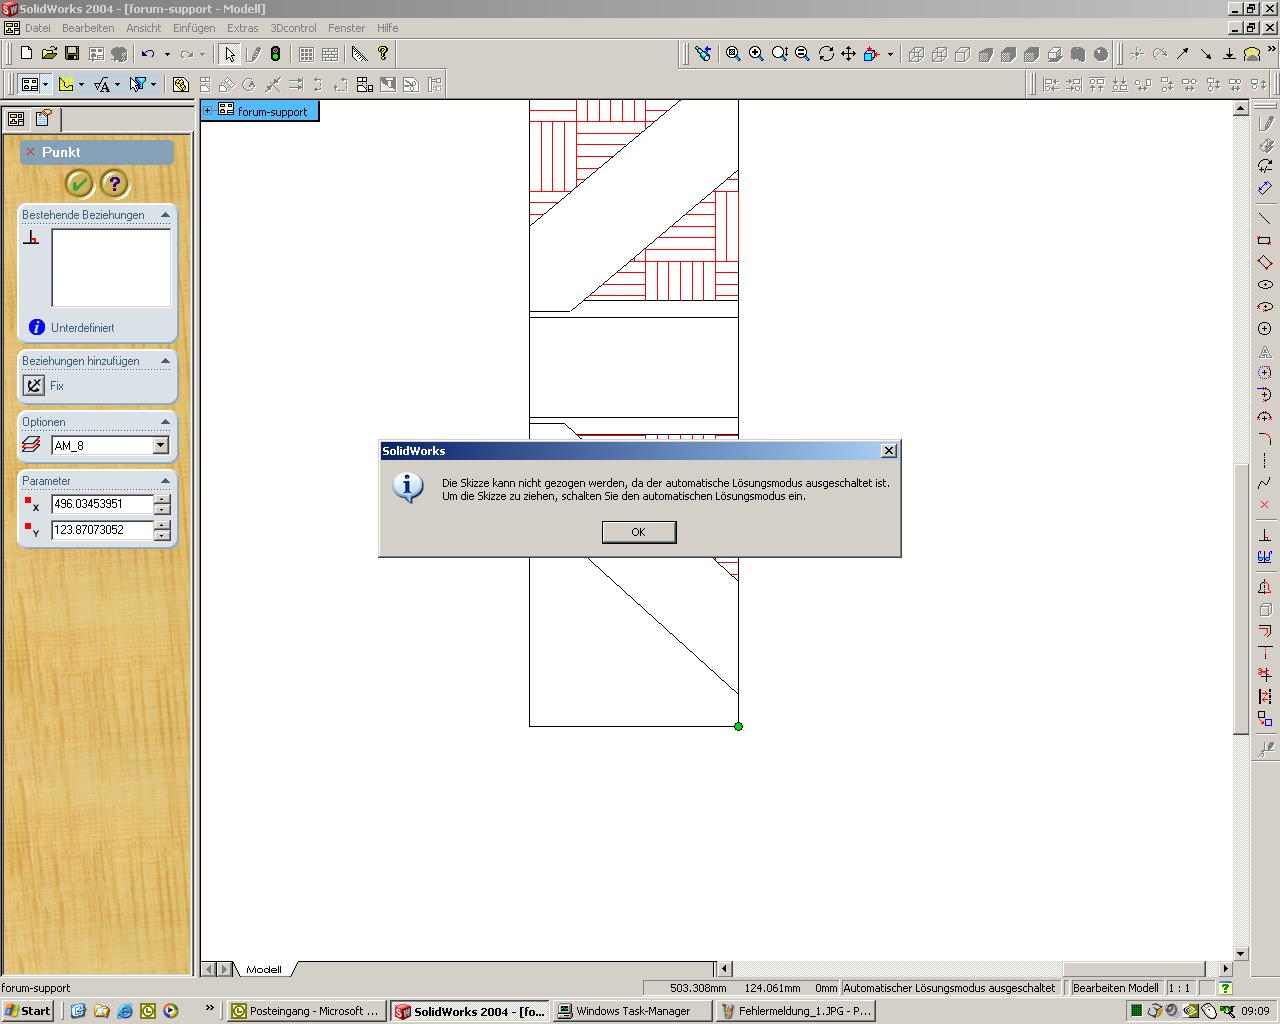
Task: Open Fehlermeldung_1.JPG taskbar window
Action: coord(796,1011)
